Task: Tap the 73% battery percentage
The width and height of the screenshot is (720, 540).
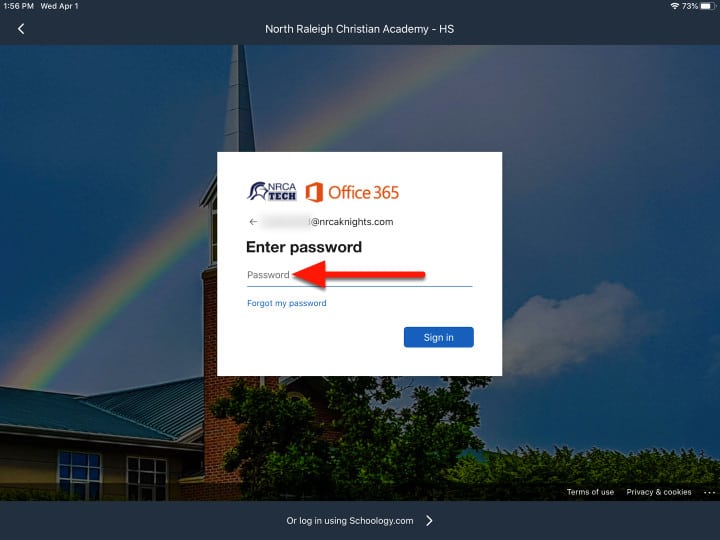Action: [690, 6]
